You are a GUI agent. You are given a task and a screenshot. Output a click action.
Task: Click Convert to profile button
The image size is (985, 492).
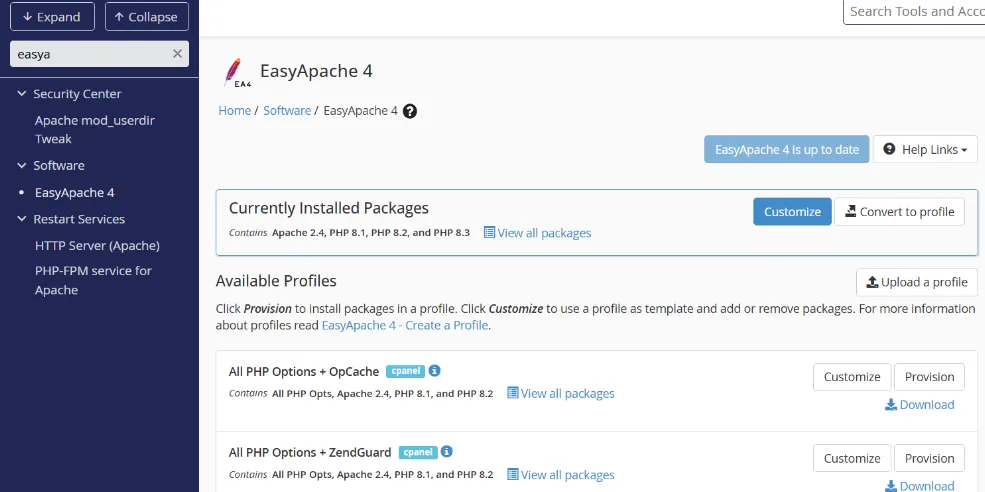(x=900, y=212)
